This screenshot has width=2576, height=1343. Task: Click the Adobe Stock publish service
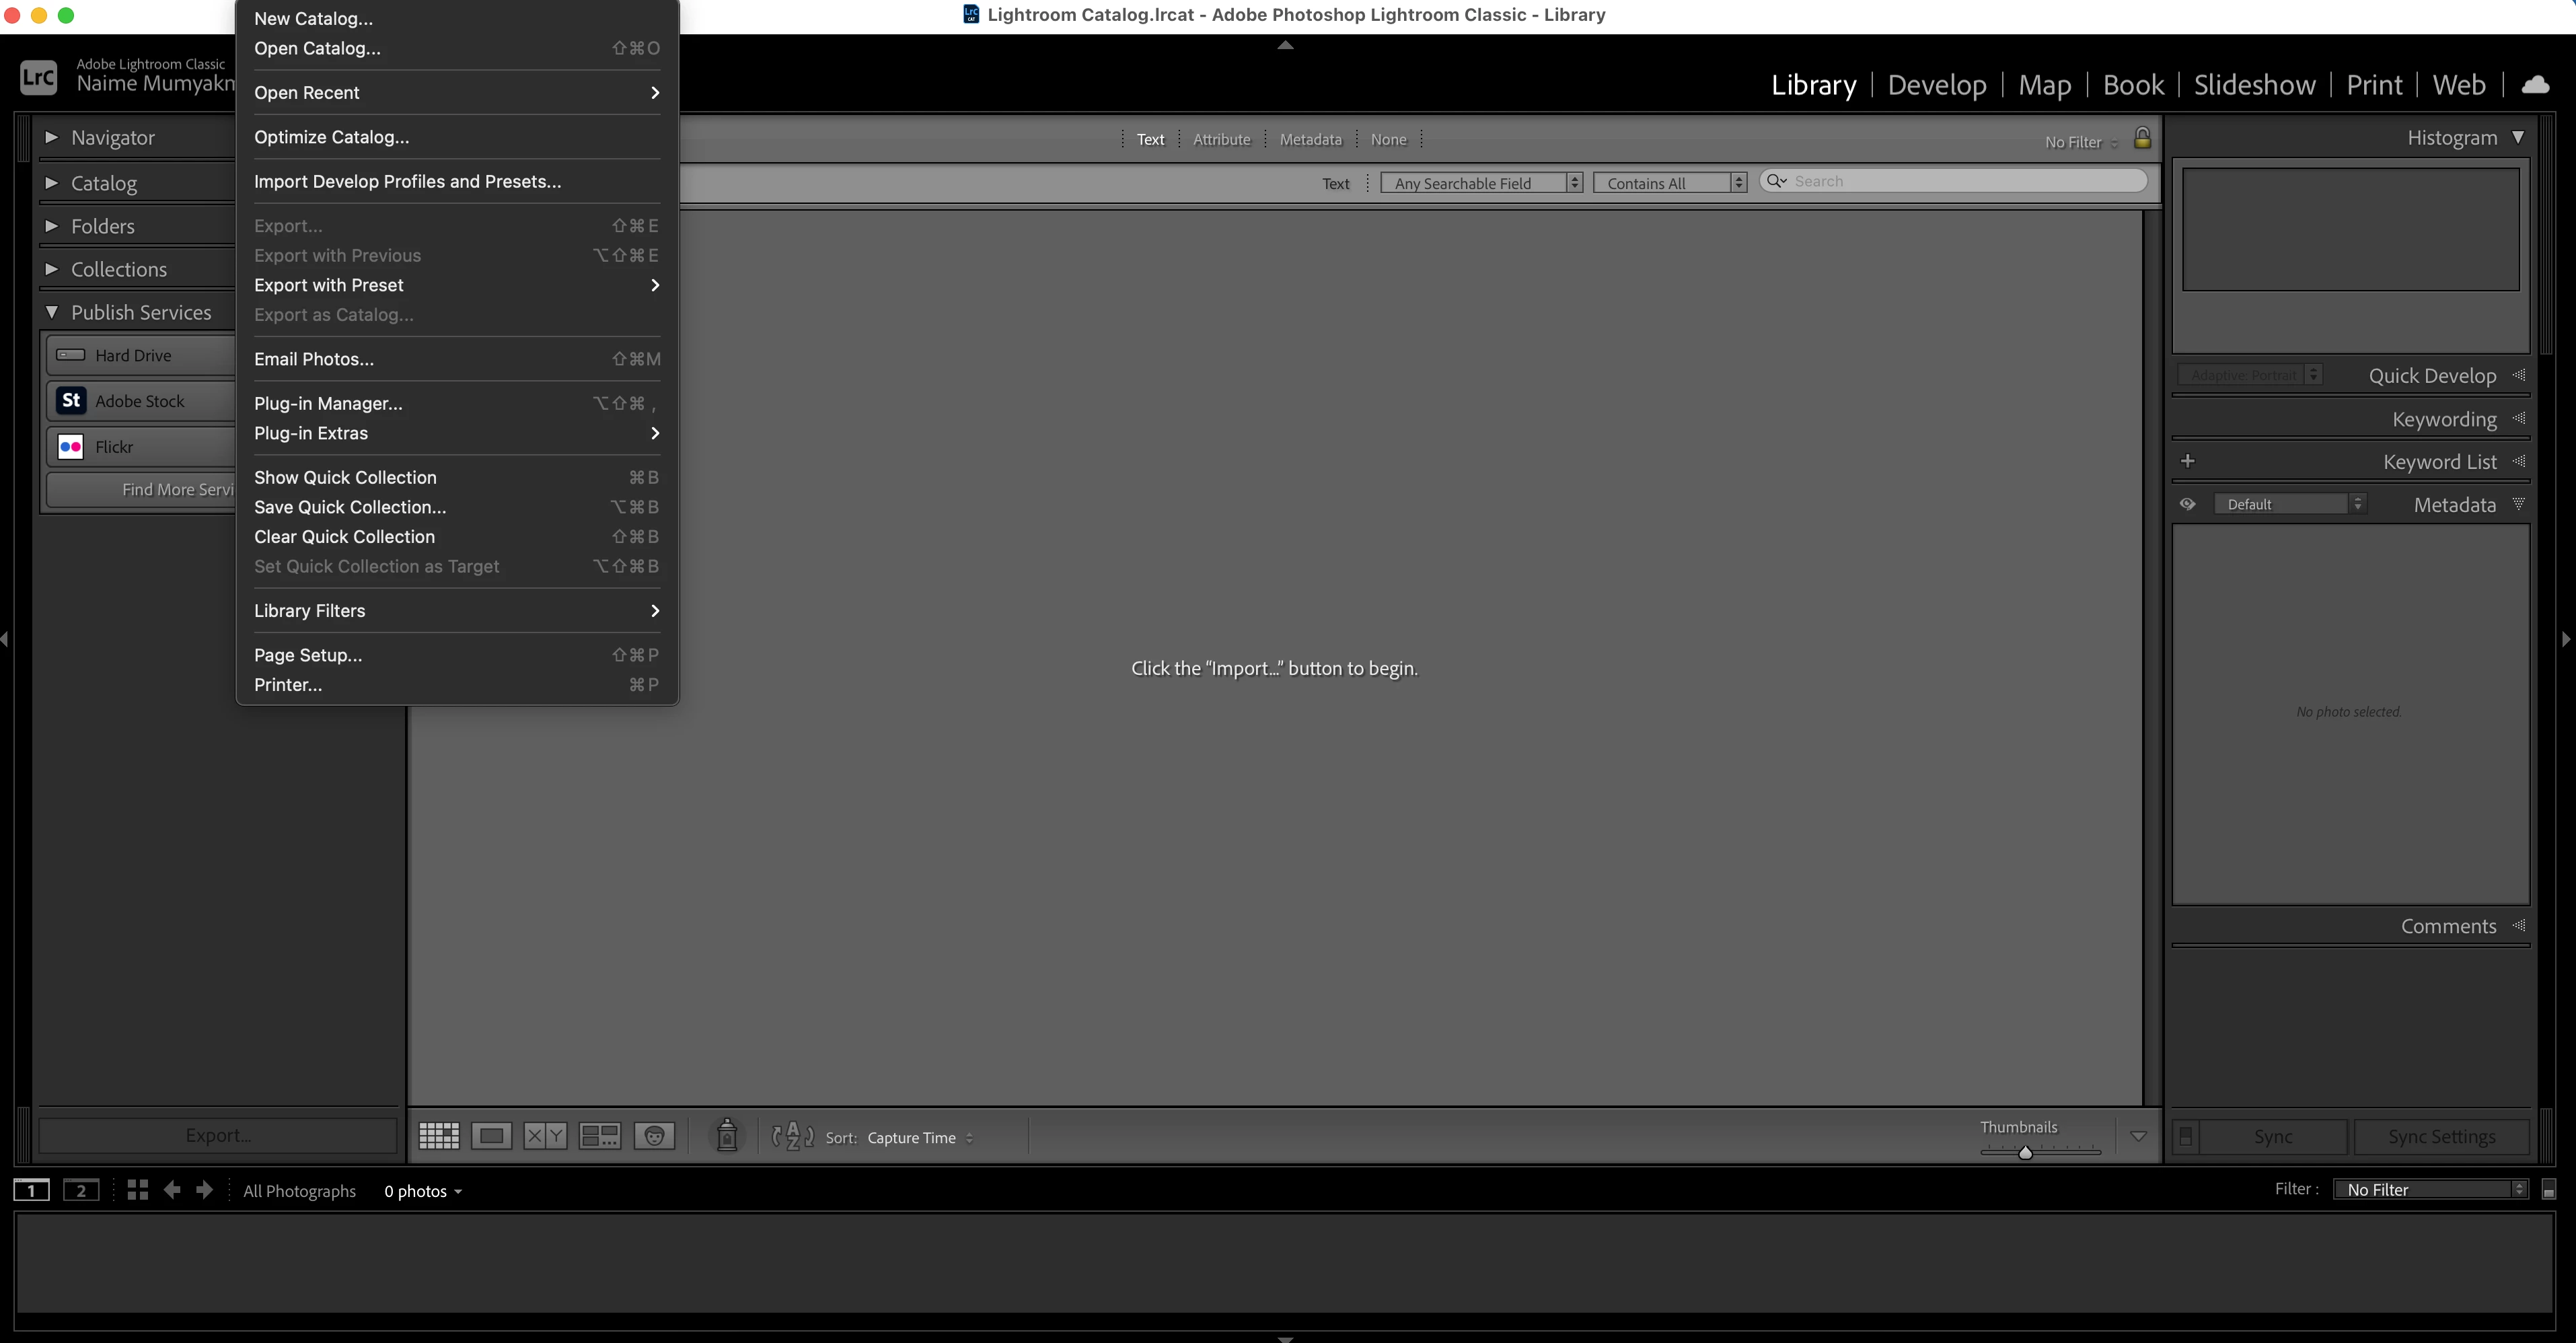(140, 401)
